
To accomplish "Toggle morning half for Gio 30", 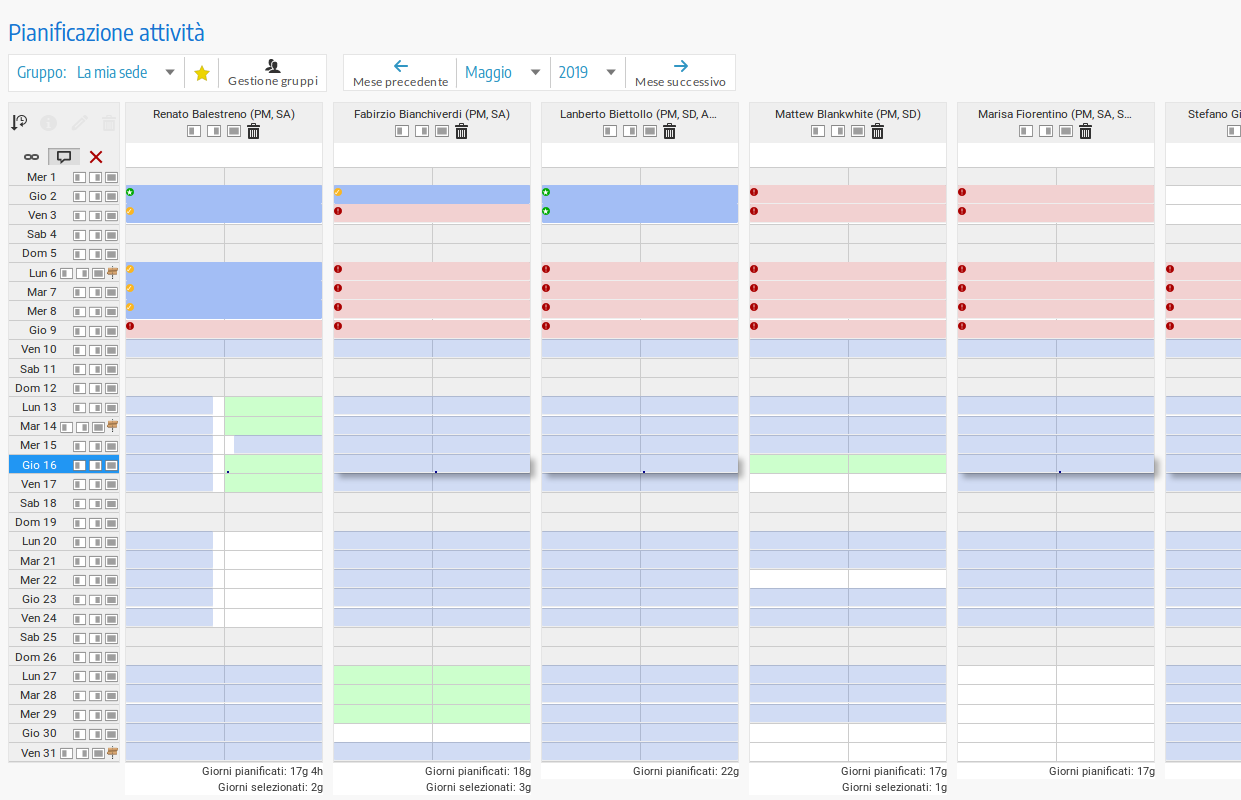I will point(79,734).
